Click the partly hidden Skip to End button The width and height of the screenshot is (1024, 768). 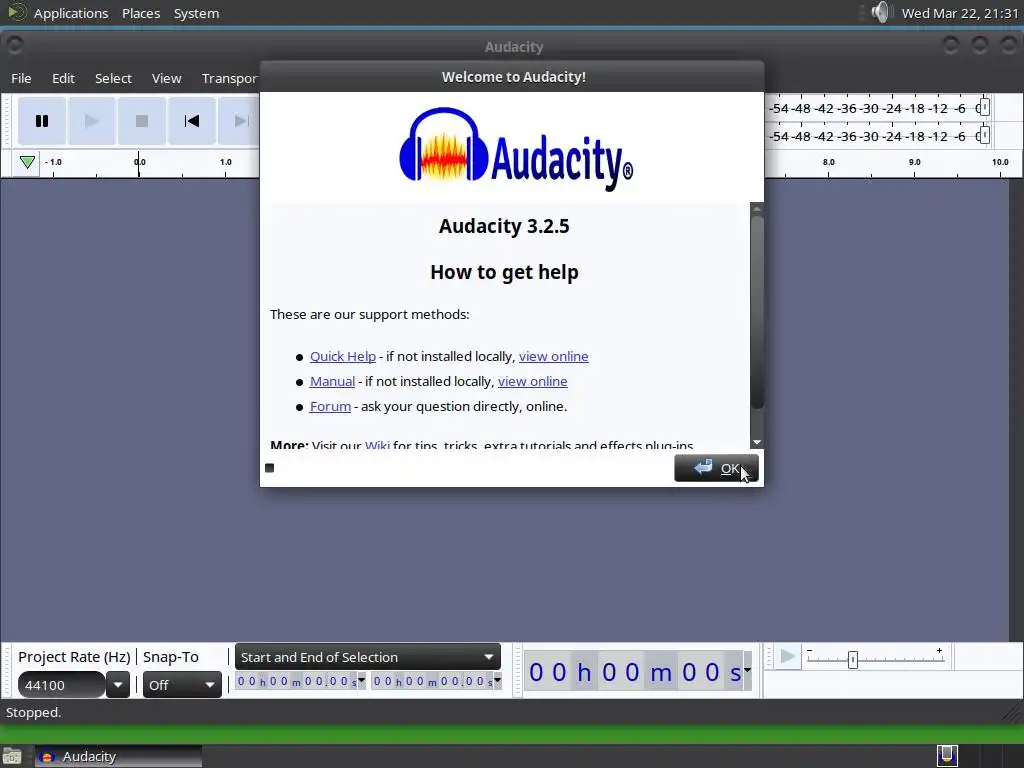pyautogui.click(x=239, y=121)
